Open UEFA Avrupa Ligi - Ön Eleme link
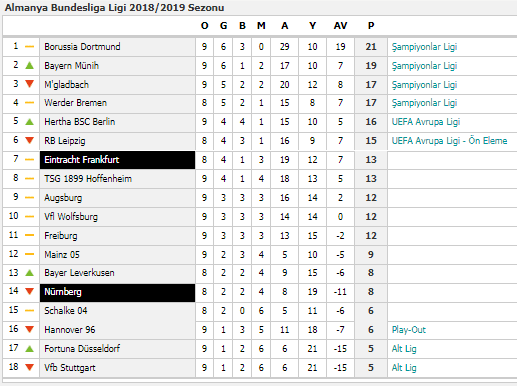Viewport: 517px width, 386px height. click(x=449, y=141)
